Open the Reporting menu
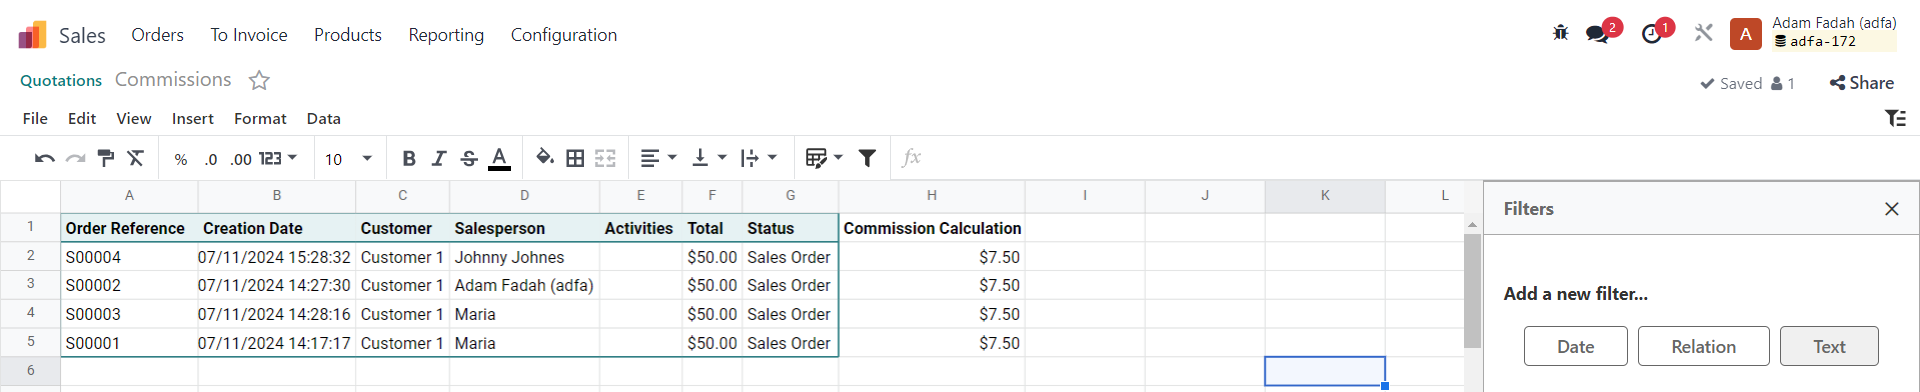This screenshot has height=392, width=1920. (446, 35)
